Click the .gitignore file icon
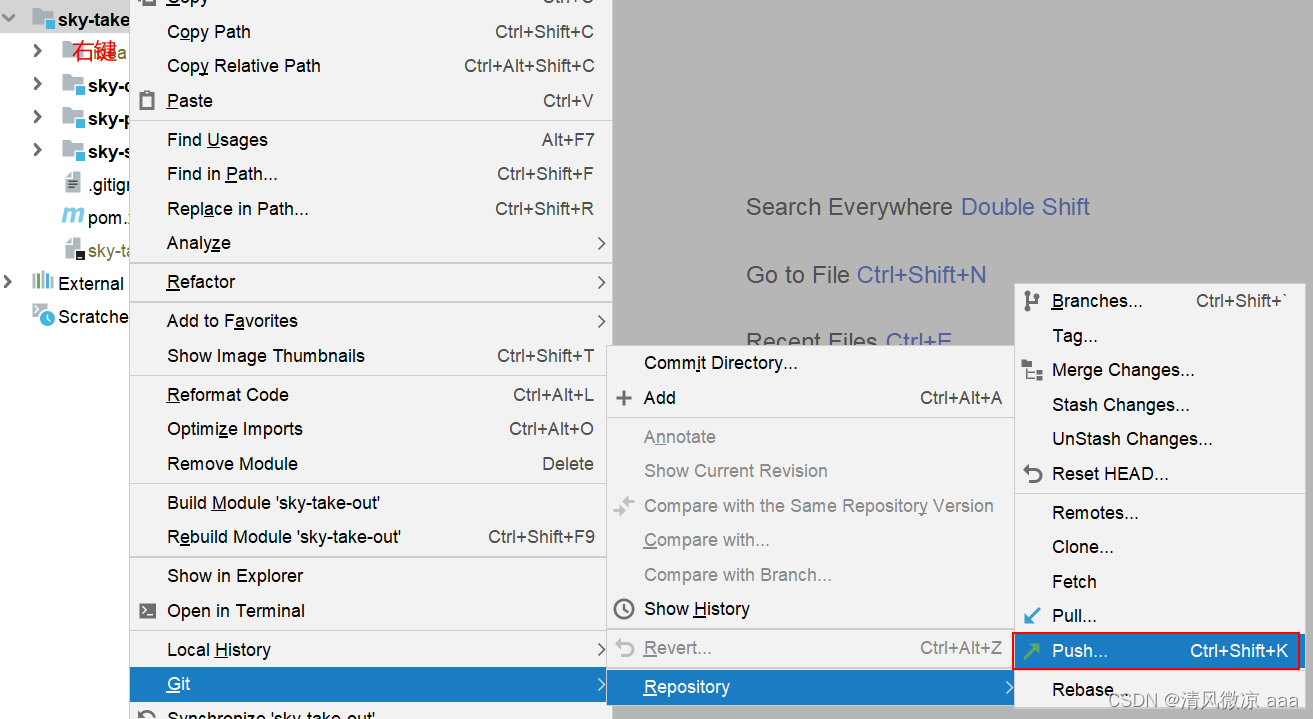 (73, 183)
